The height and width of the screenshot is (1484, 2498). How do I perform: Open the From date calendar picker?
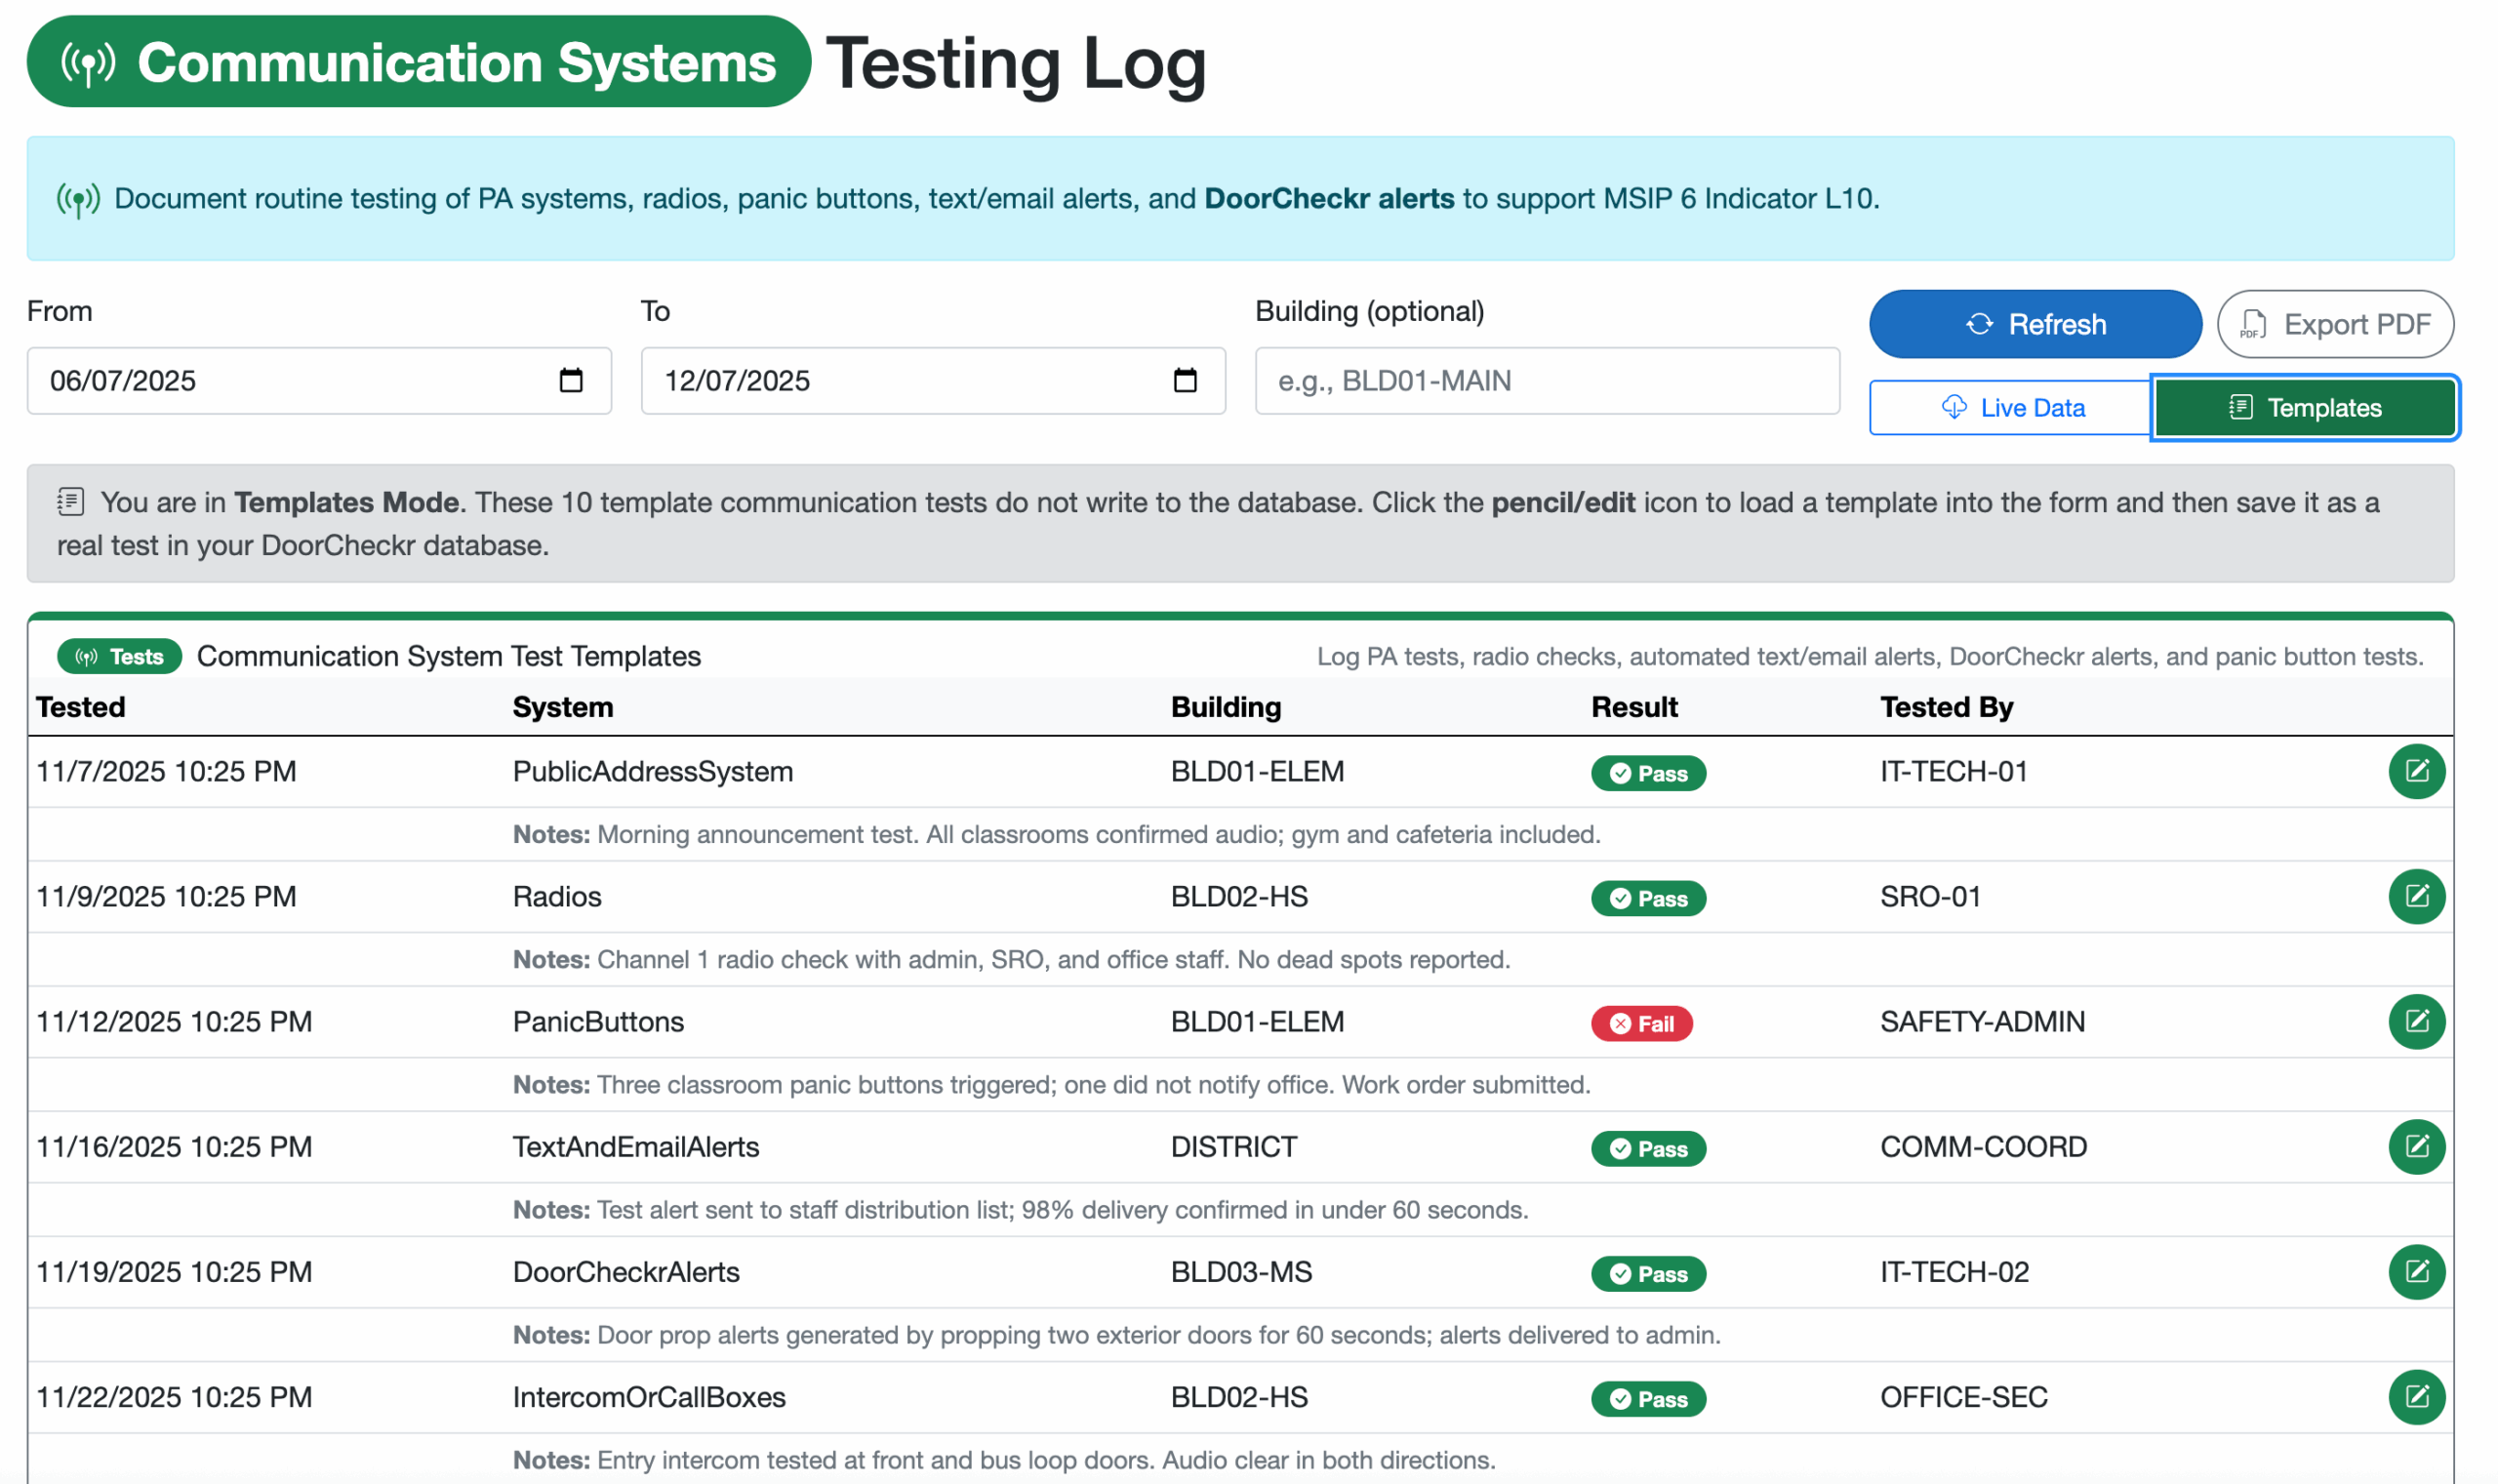coord(571,380)
